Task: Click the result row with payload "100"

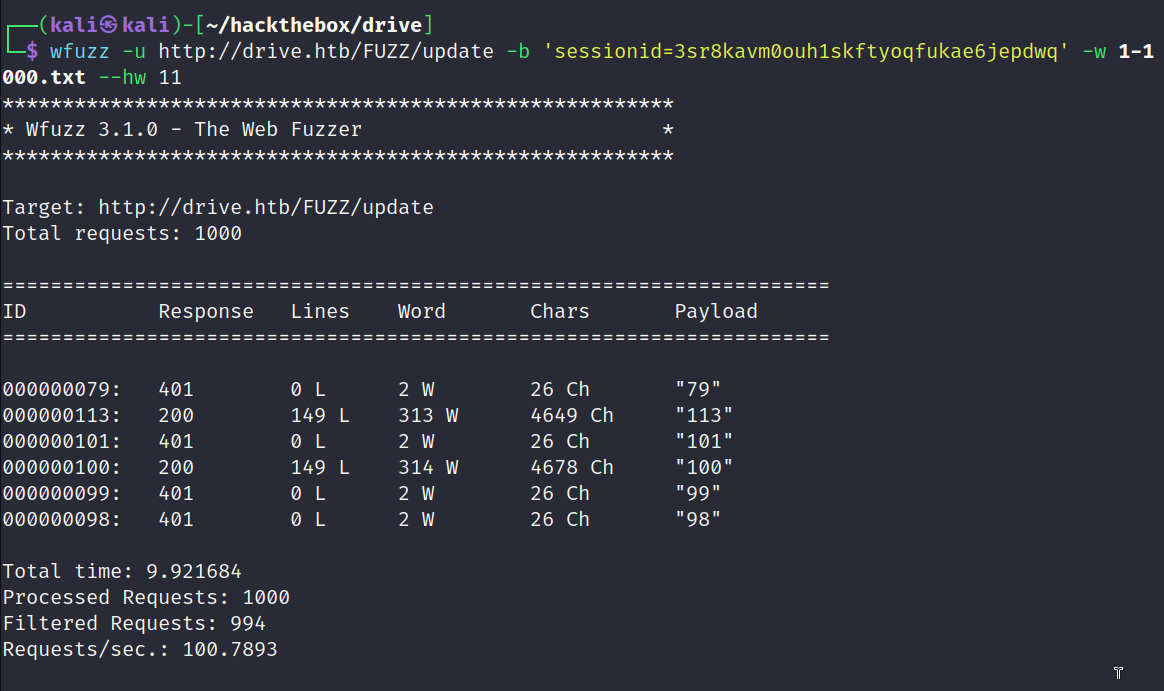Action: [x=367, y=468]
